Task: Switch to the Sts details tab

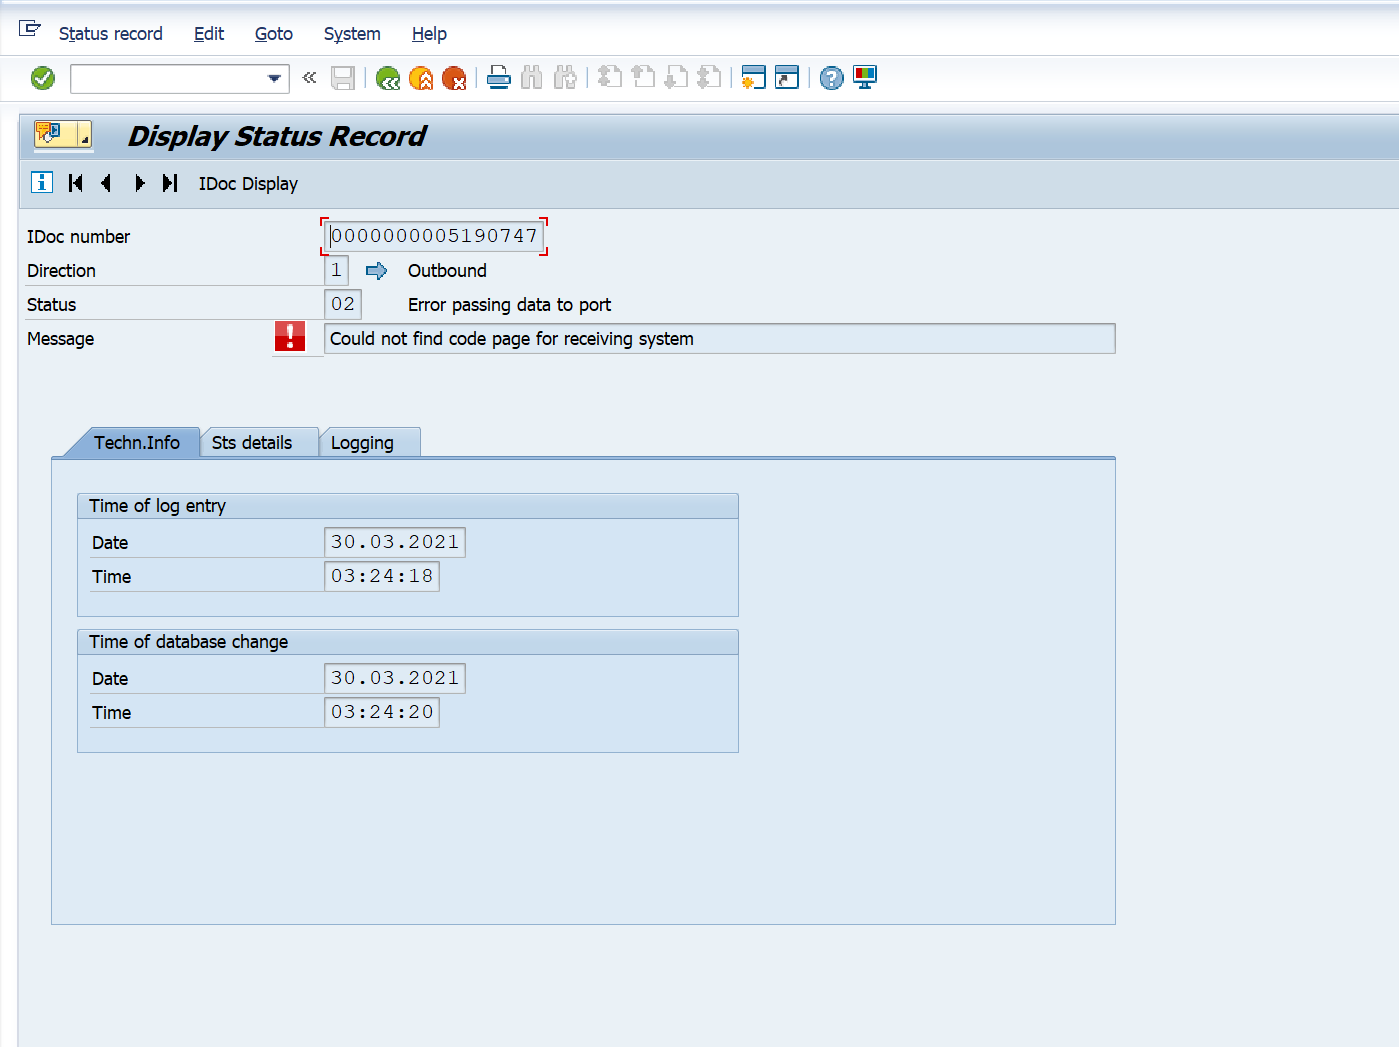Action: coord(252,443)
